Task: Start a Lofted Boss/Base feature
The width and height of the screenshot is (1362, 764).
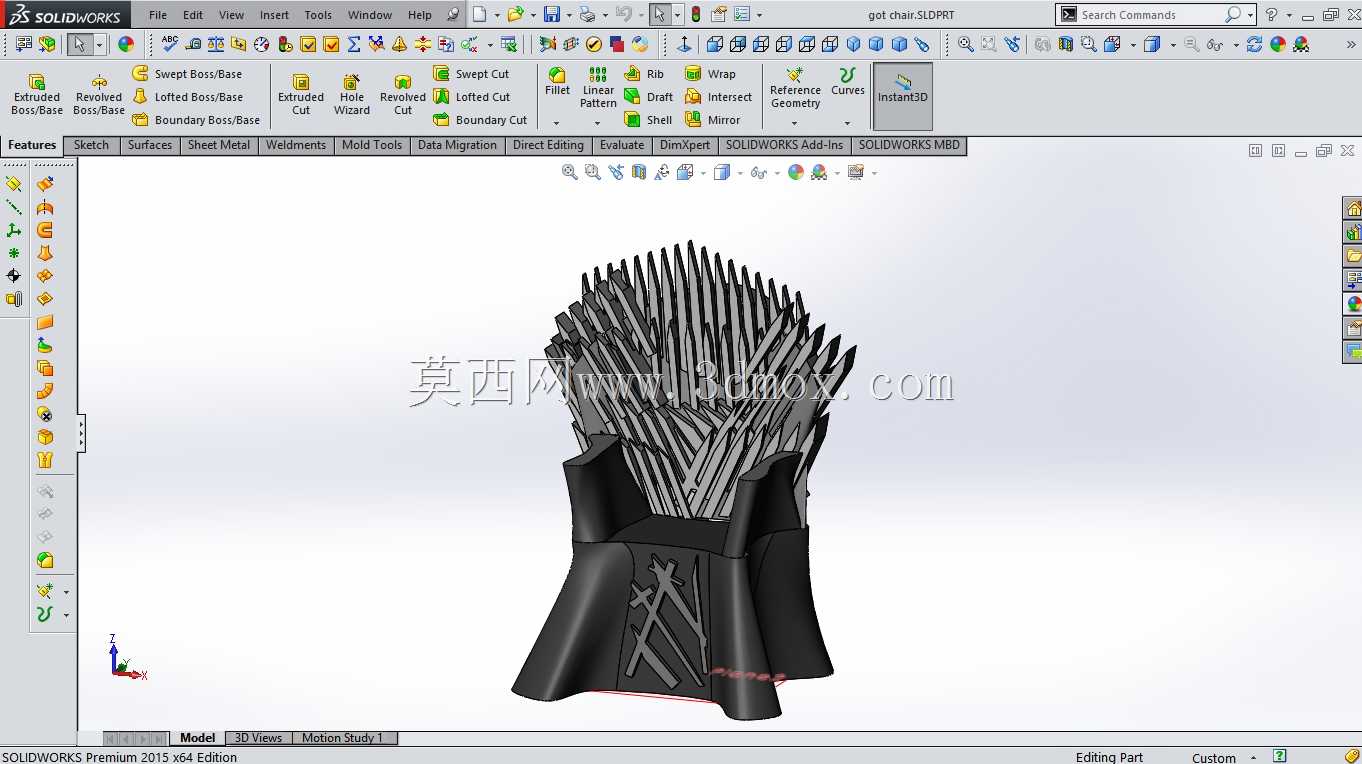Action: tap(187, 97)
